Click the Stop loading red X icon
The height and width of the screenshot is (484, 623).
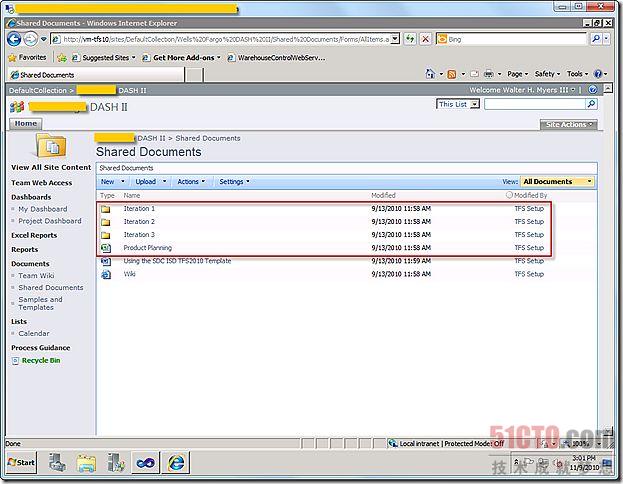(x=425, y=39)
